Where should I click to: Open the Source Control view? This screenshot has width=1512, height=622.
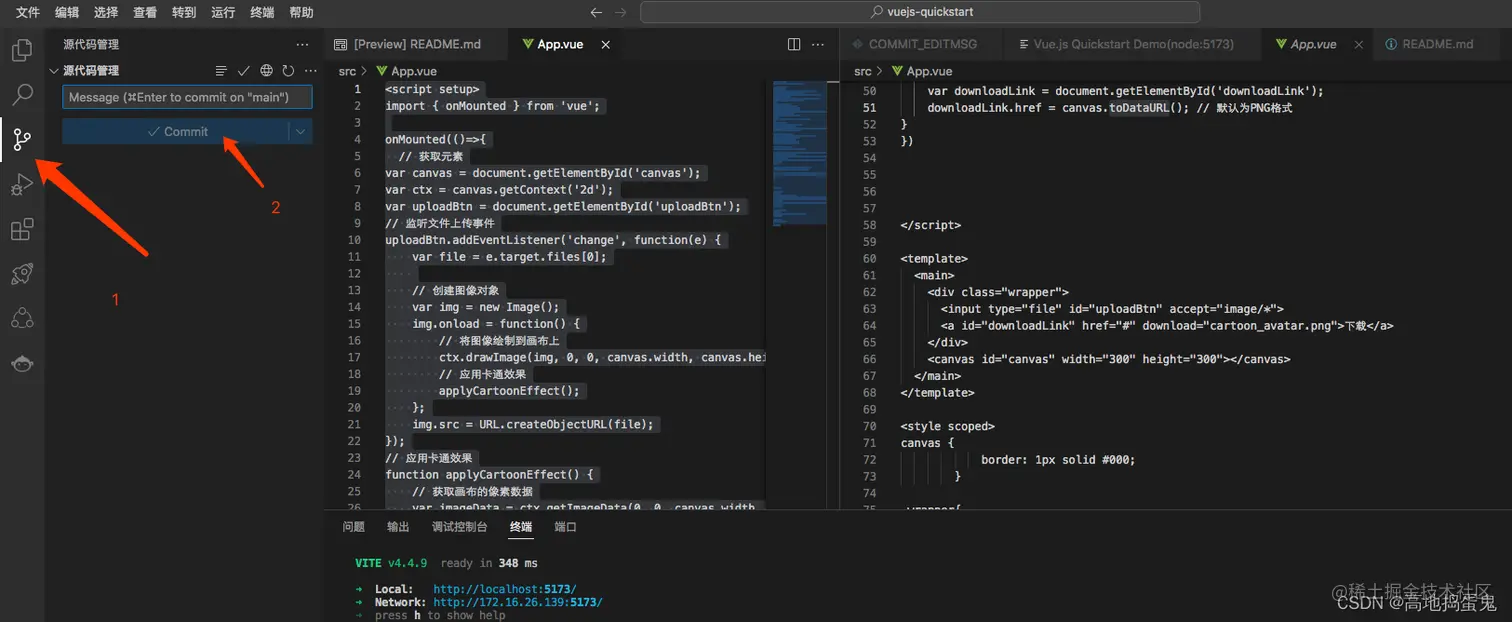point(22,140)
